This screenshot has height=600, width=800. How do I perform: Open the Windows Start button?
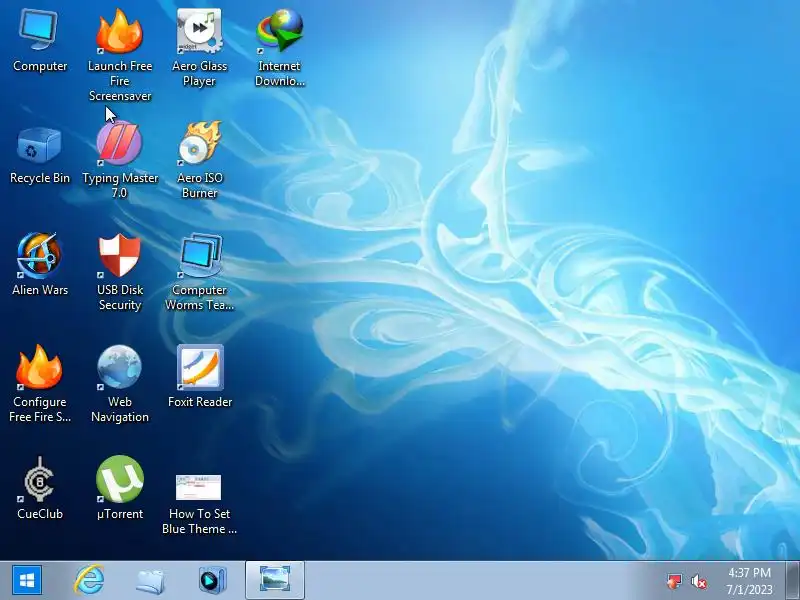[27, 580]
